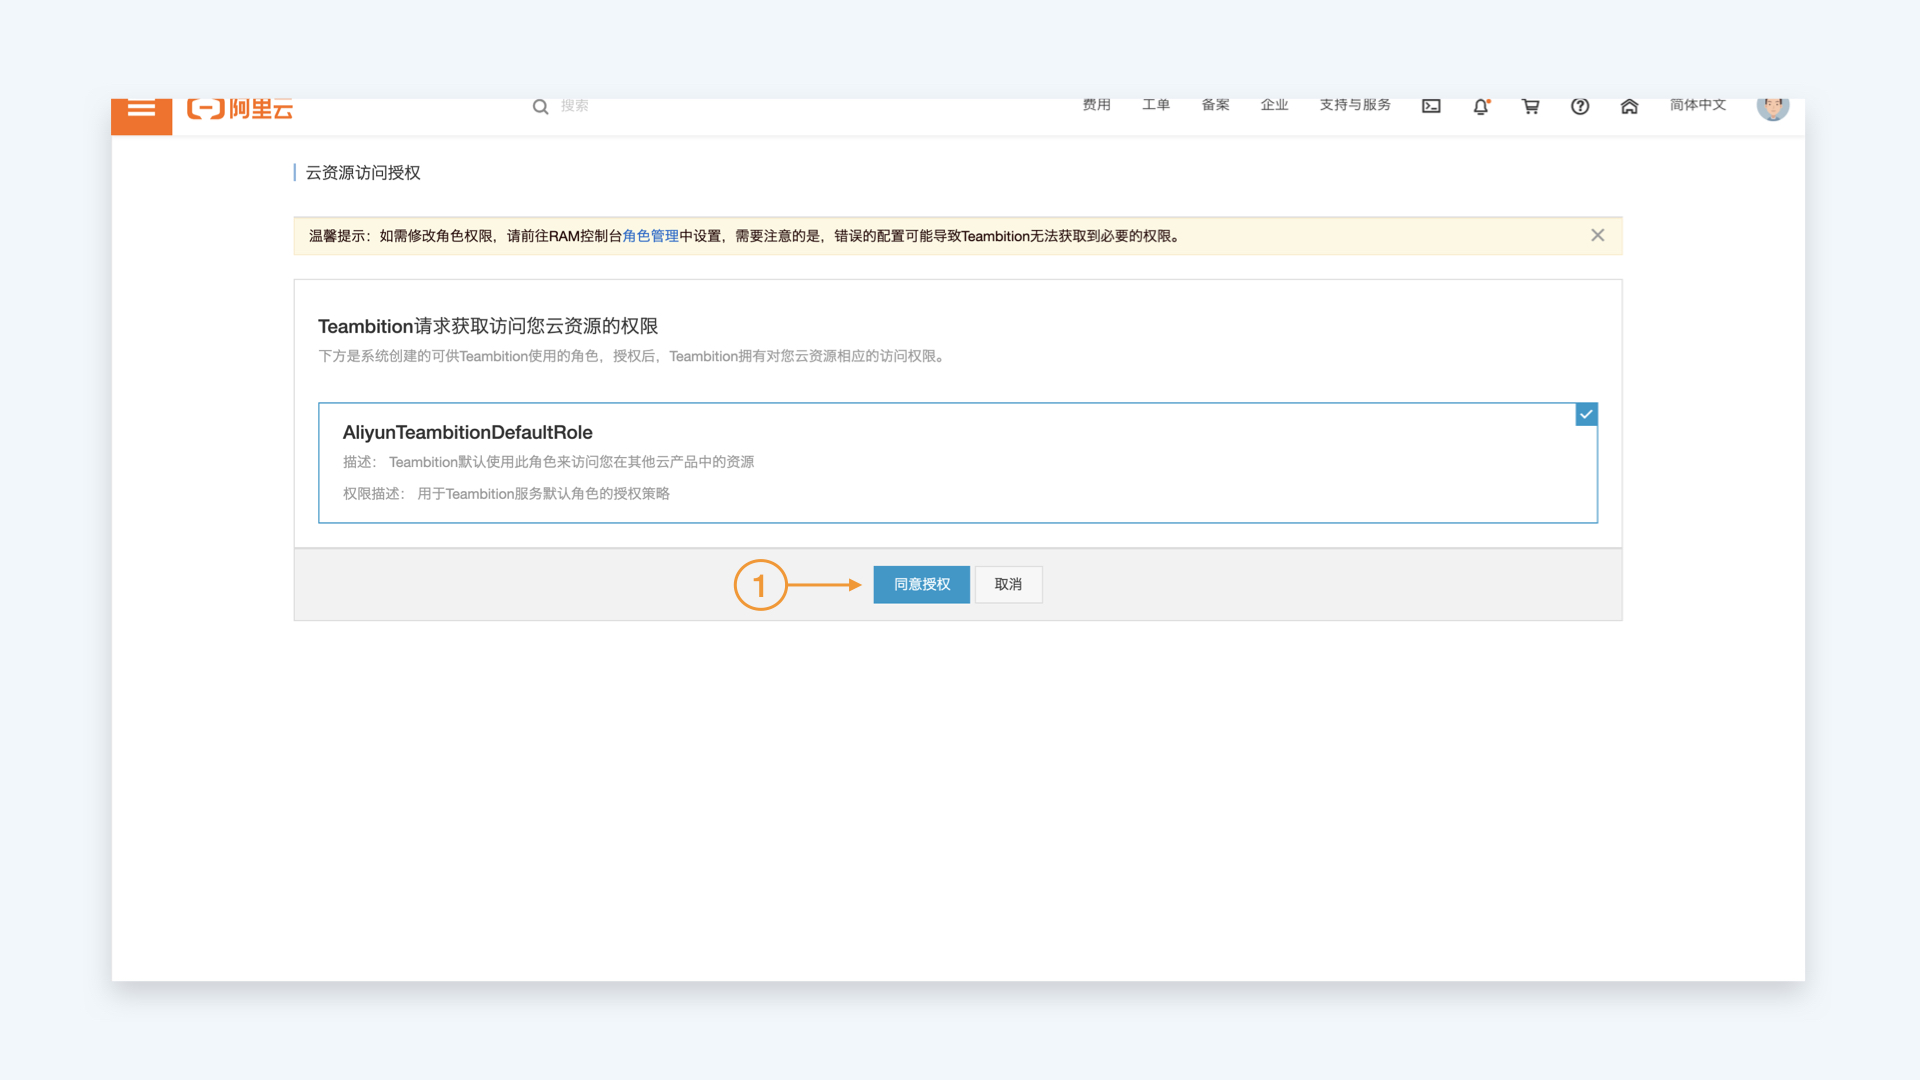
Task: Open the 费用 menu item
Action: point(1096,105)
